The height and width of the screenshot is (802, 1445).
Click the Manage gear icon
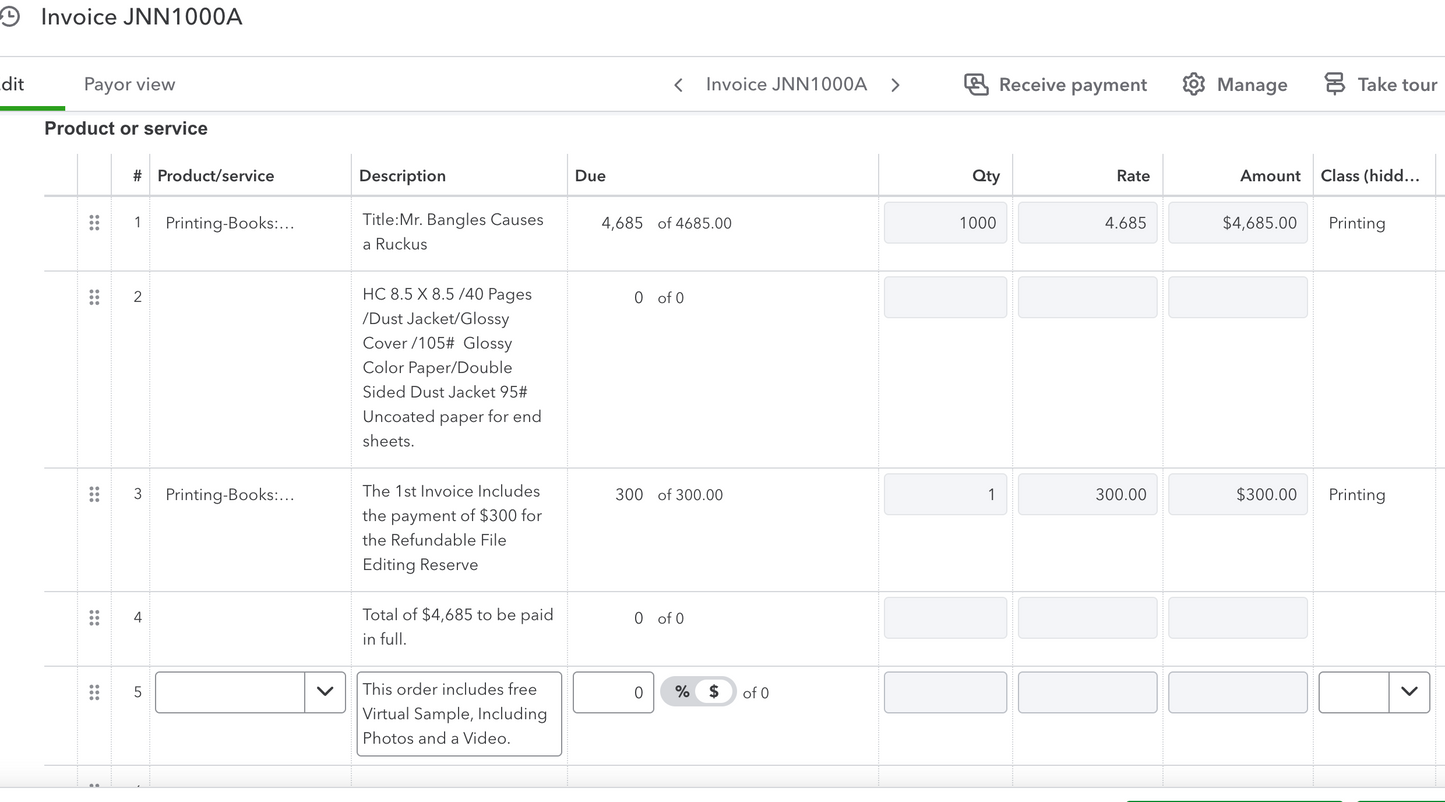coord(1194,84)
